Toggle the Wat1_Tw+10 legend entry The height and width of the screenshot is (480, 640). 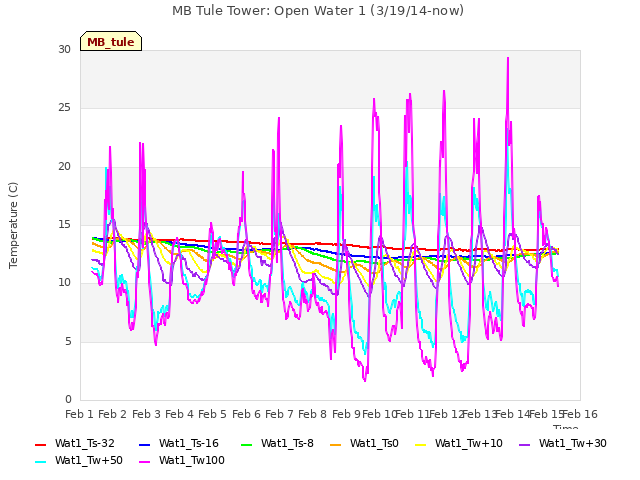tap(459, 444)
